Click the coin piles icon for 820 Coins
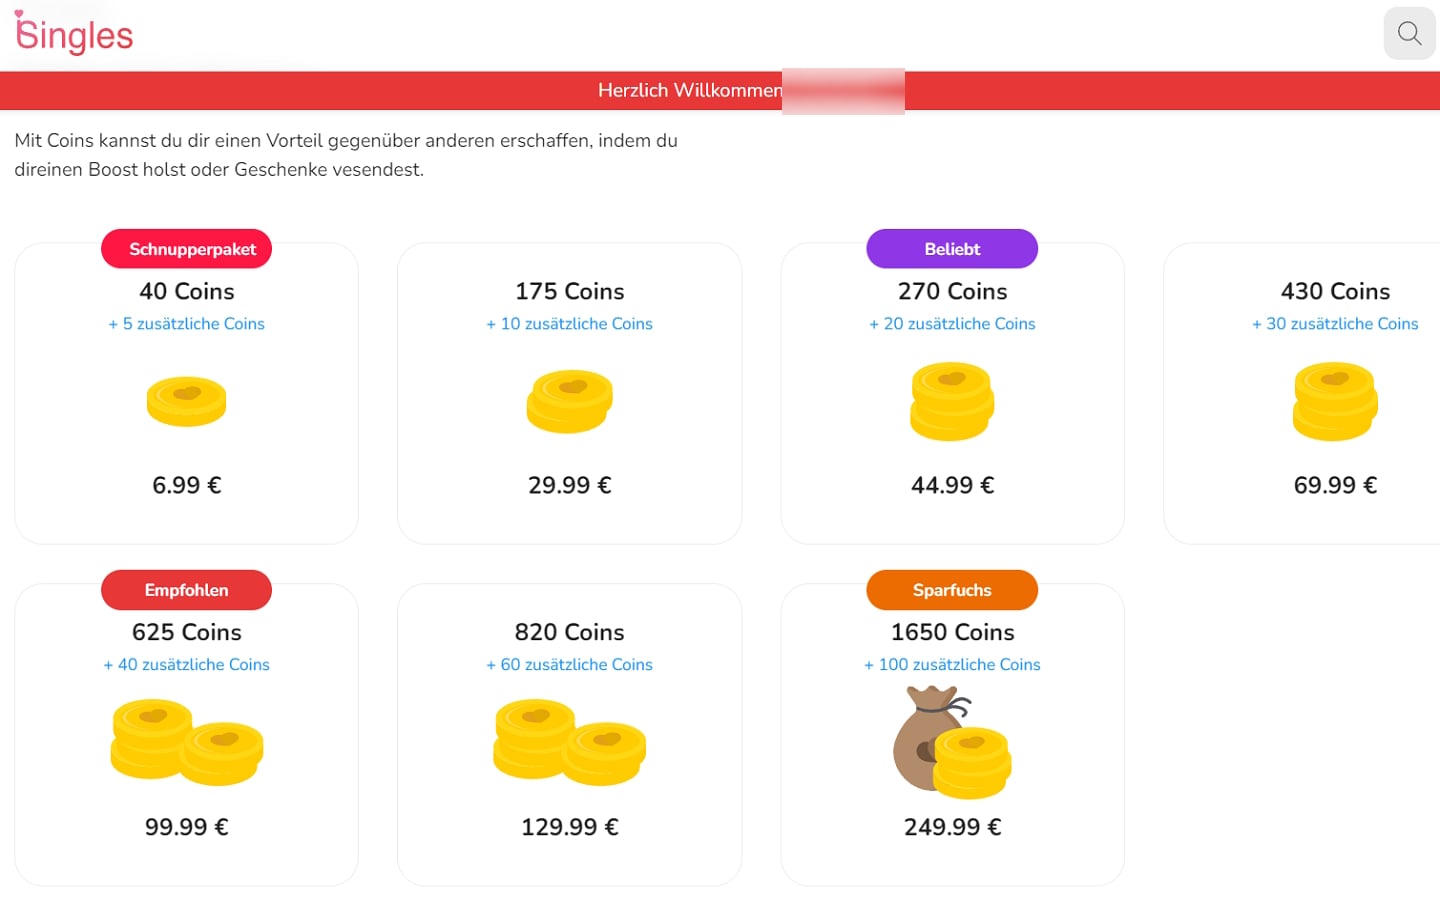Viewport: 1440px width, 900px height. tap(569, 741)
